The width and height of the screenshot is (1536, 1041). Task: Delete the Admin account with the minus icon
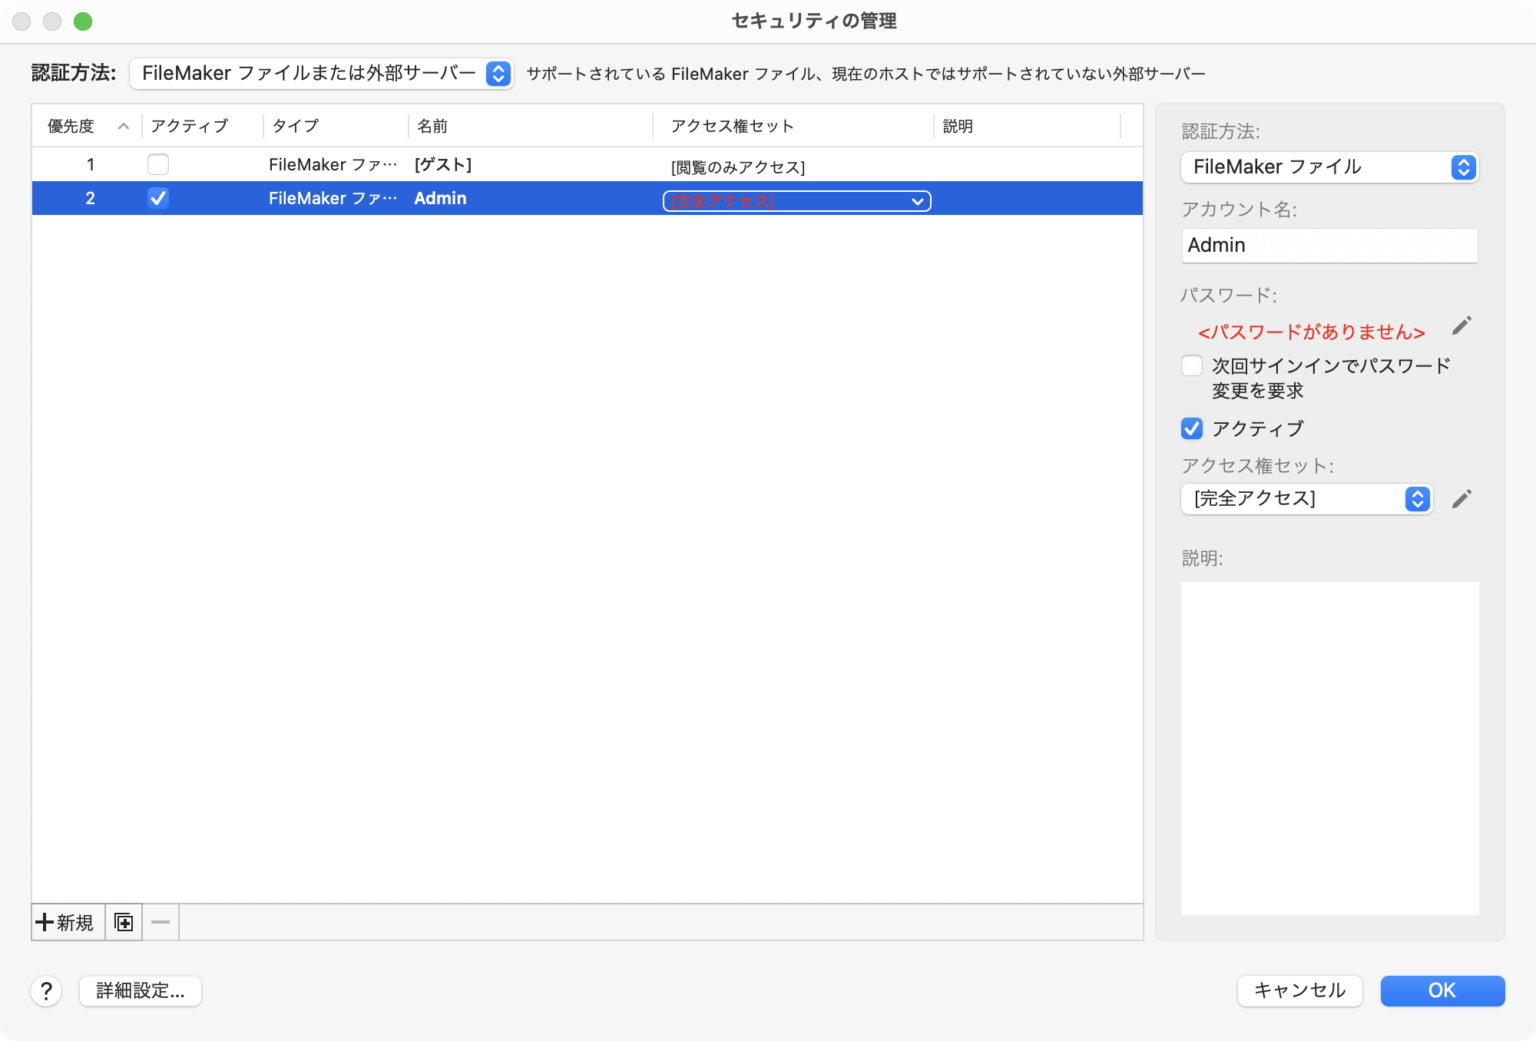point(160,922)
